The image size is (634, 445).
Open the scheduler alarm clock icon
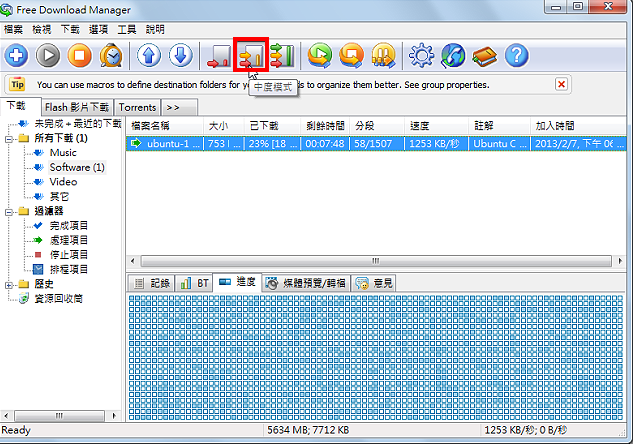[111, 55]
